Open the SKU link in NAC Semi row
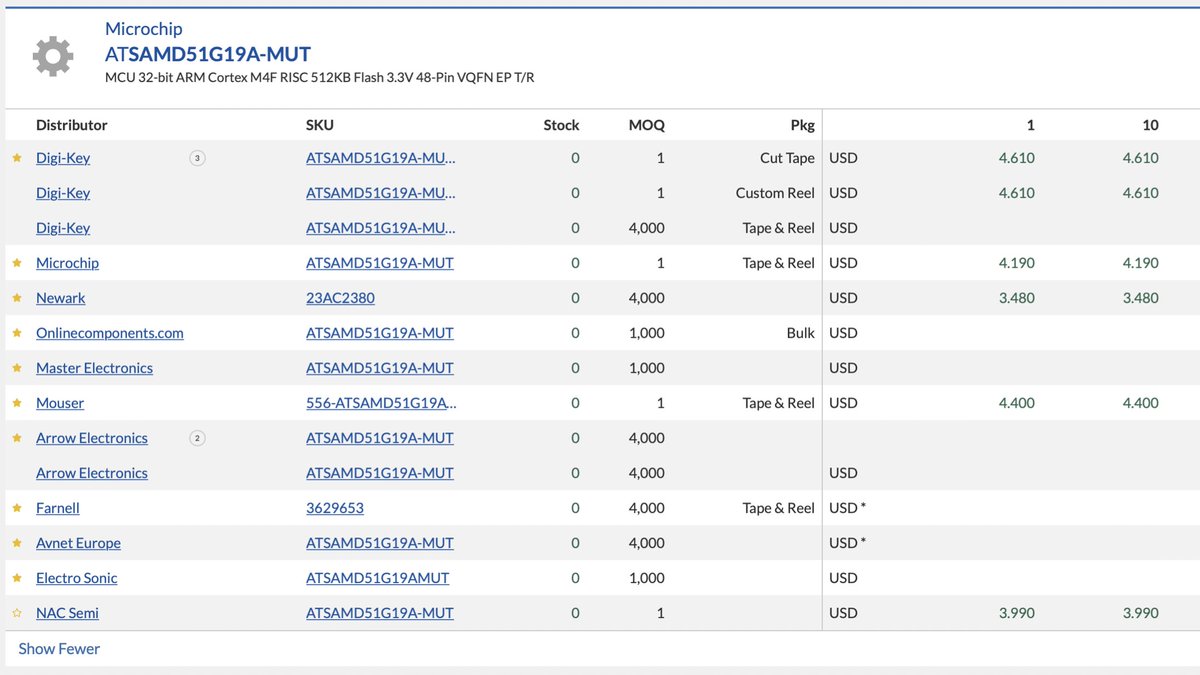Screen dimensions: 1200x675 380,613
